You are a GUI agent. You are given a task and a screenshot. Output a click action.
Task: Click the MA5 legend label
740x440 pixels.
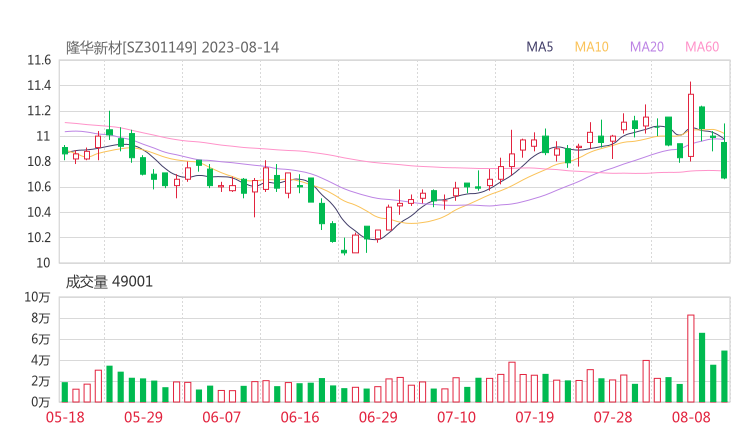pos(539,47)
